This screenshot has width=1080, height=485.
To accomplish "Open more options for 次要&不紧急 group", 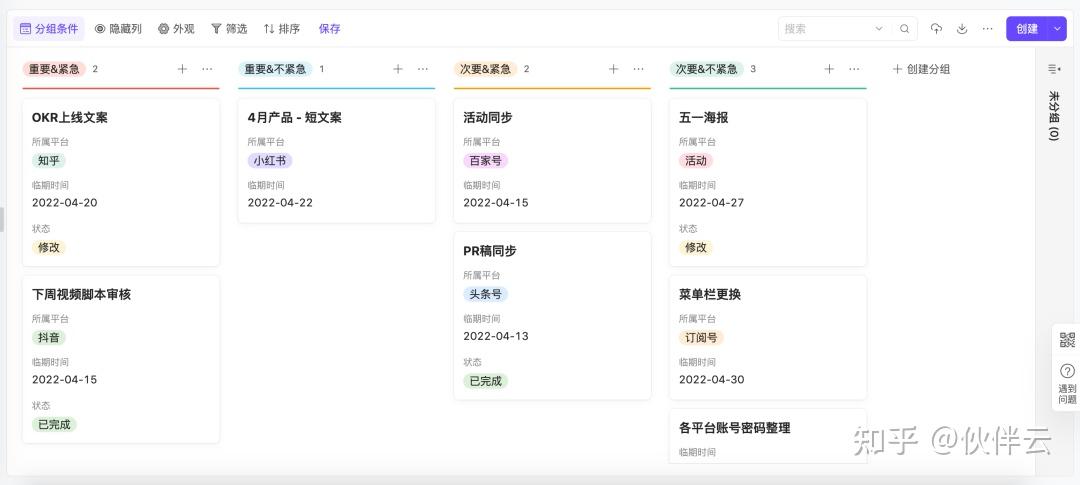I will point(854,69).
